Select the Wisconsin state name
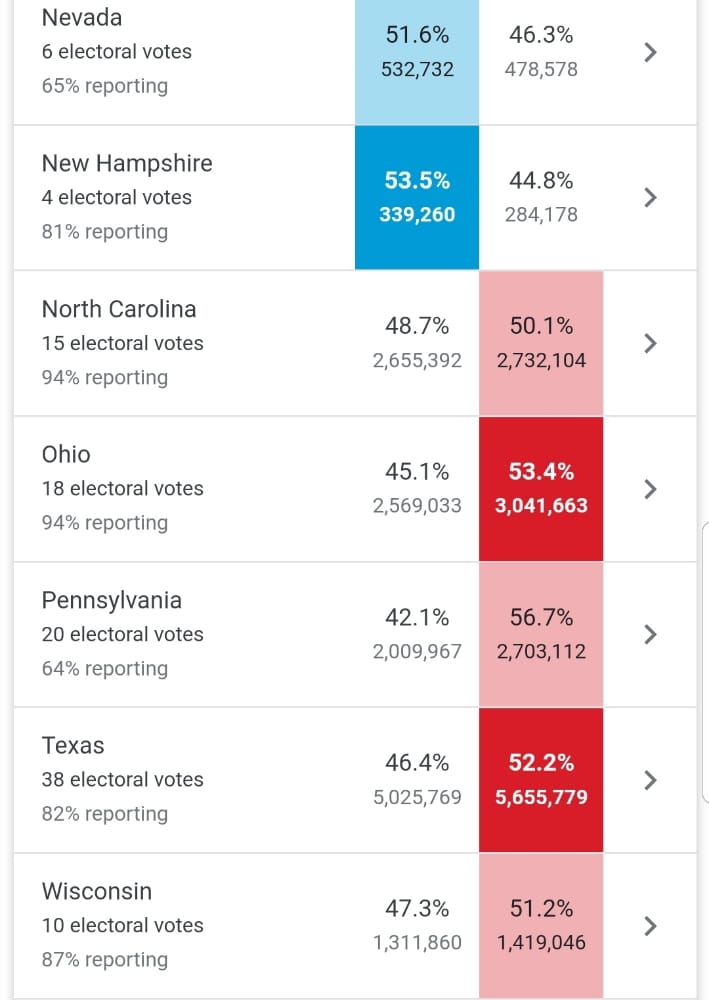 click(97, 891)
